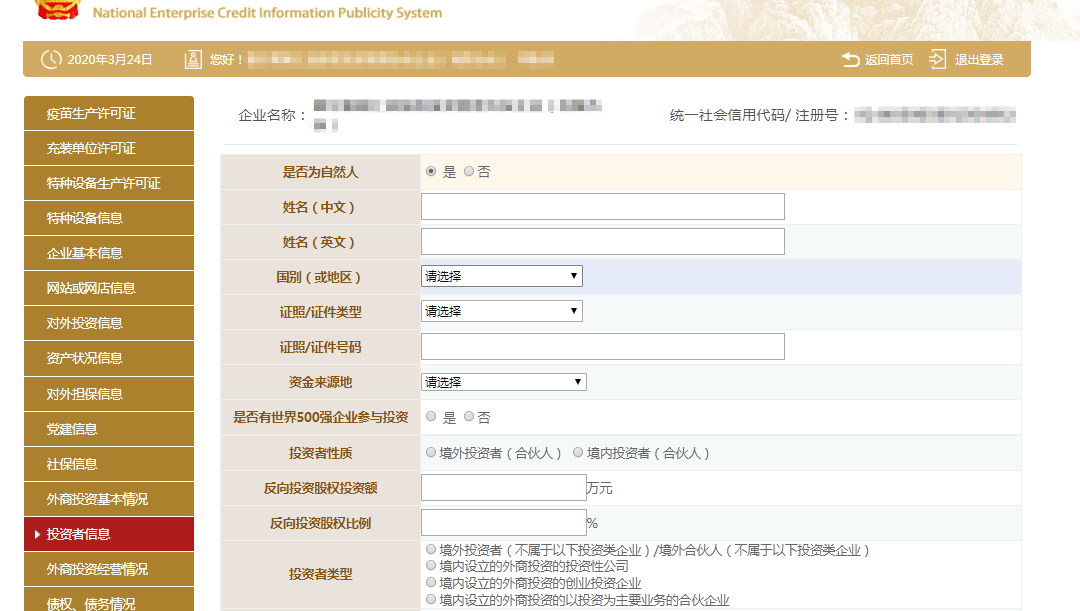Click the 退出登录 link
Screen dimensions: 1080x611
979,60
